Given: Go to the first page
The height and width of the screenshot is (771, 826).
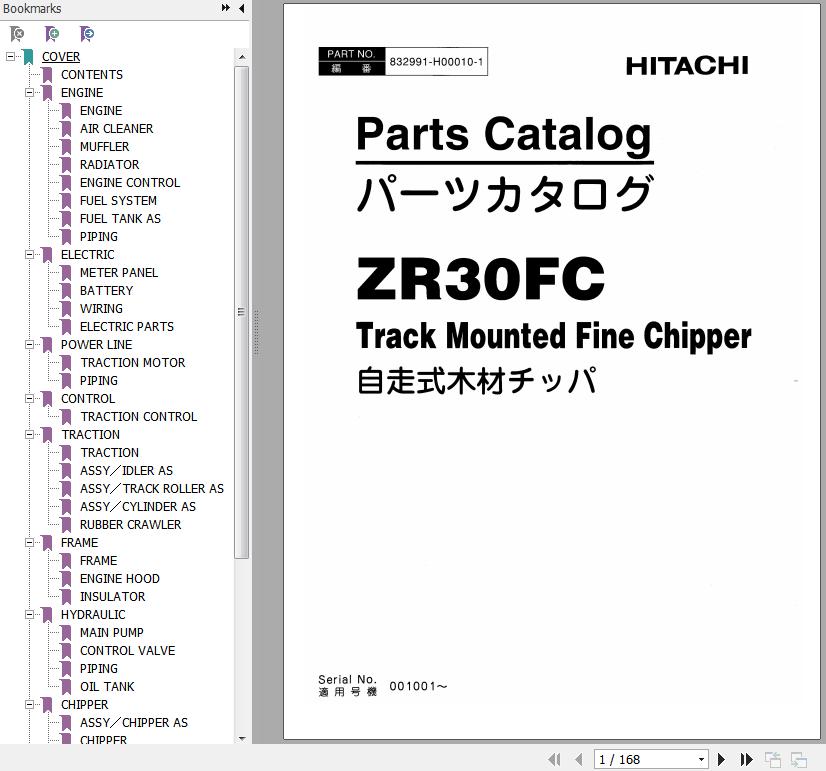Looking at the screenshot, I should (x=554, y=759).
